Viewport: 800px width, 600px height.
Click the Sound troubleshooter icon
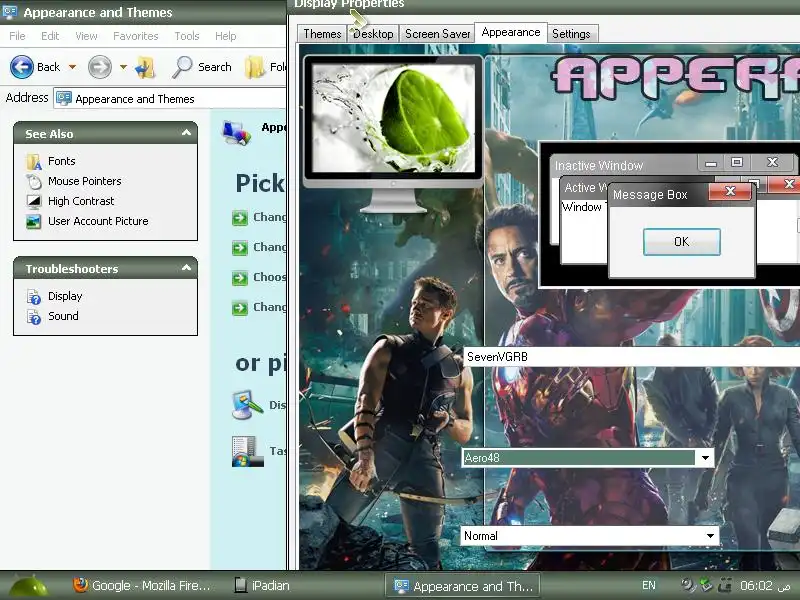(x=34, y=316)
